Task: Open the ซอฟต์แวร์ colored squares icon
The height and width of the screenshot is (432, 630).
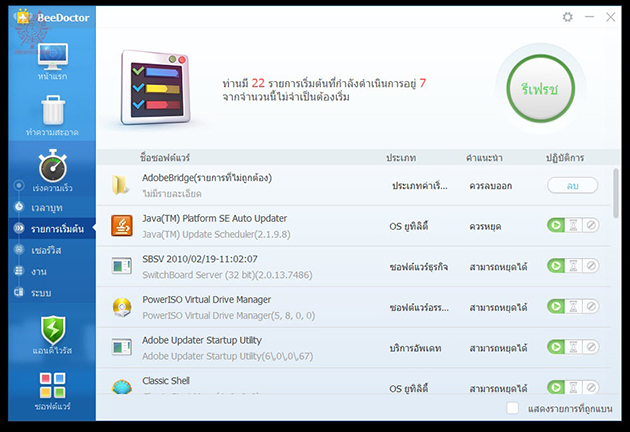Action: coord(53,385)
